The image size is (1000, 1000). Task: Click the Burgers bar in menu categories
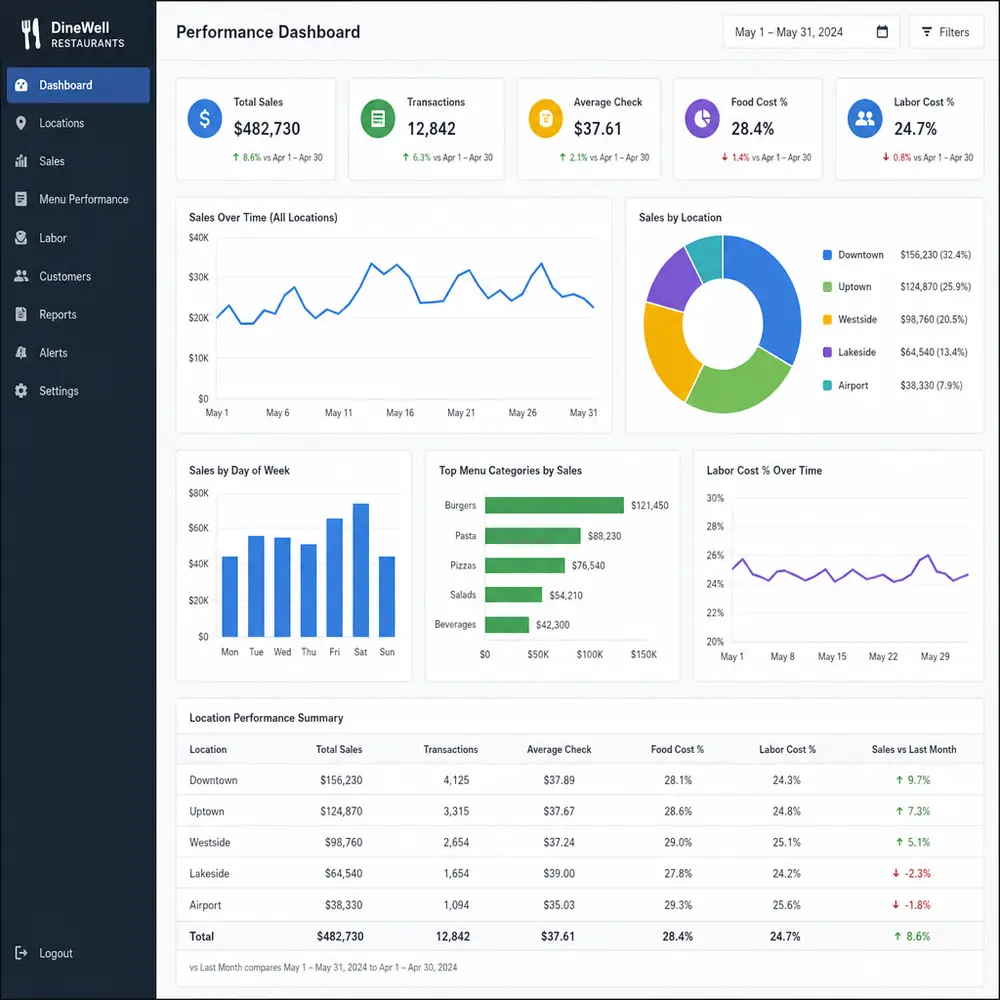click(x=554, y=505)
